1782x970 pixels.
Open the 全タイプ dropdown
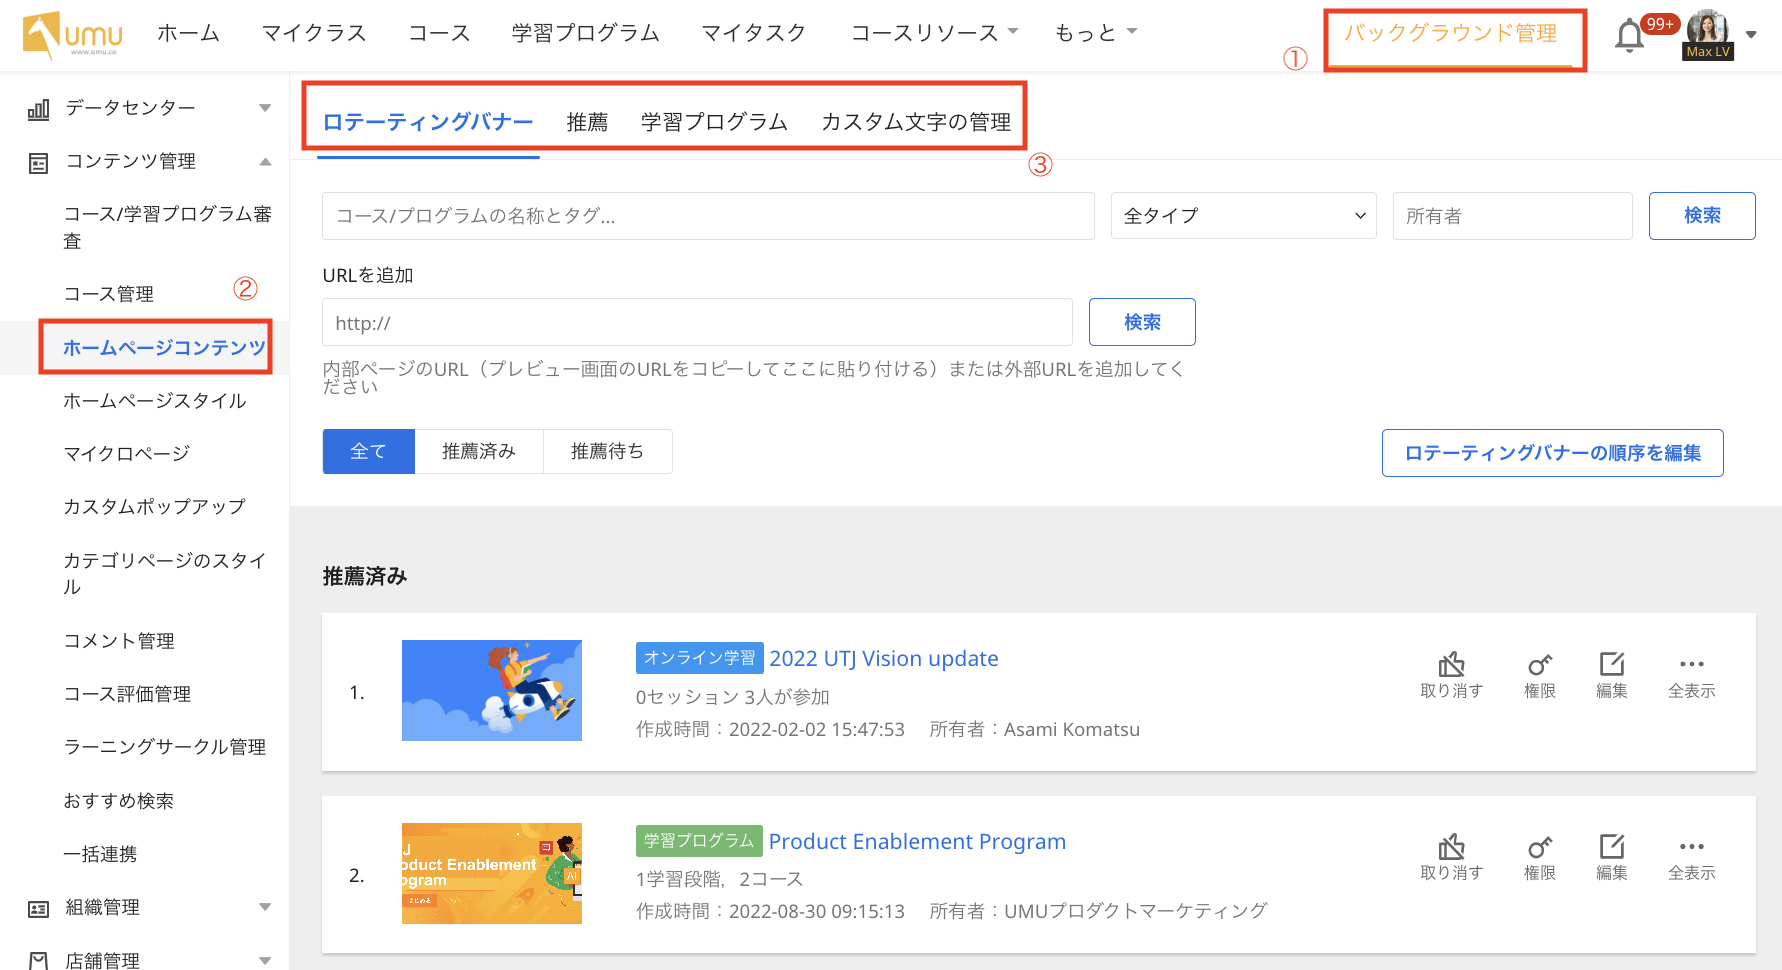pyautogui.click(x=1243, y=216)
